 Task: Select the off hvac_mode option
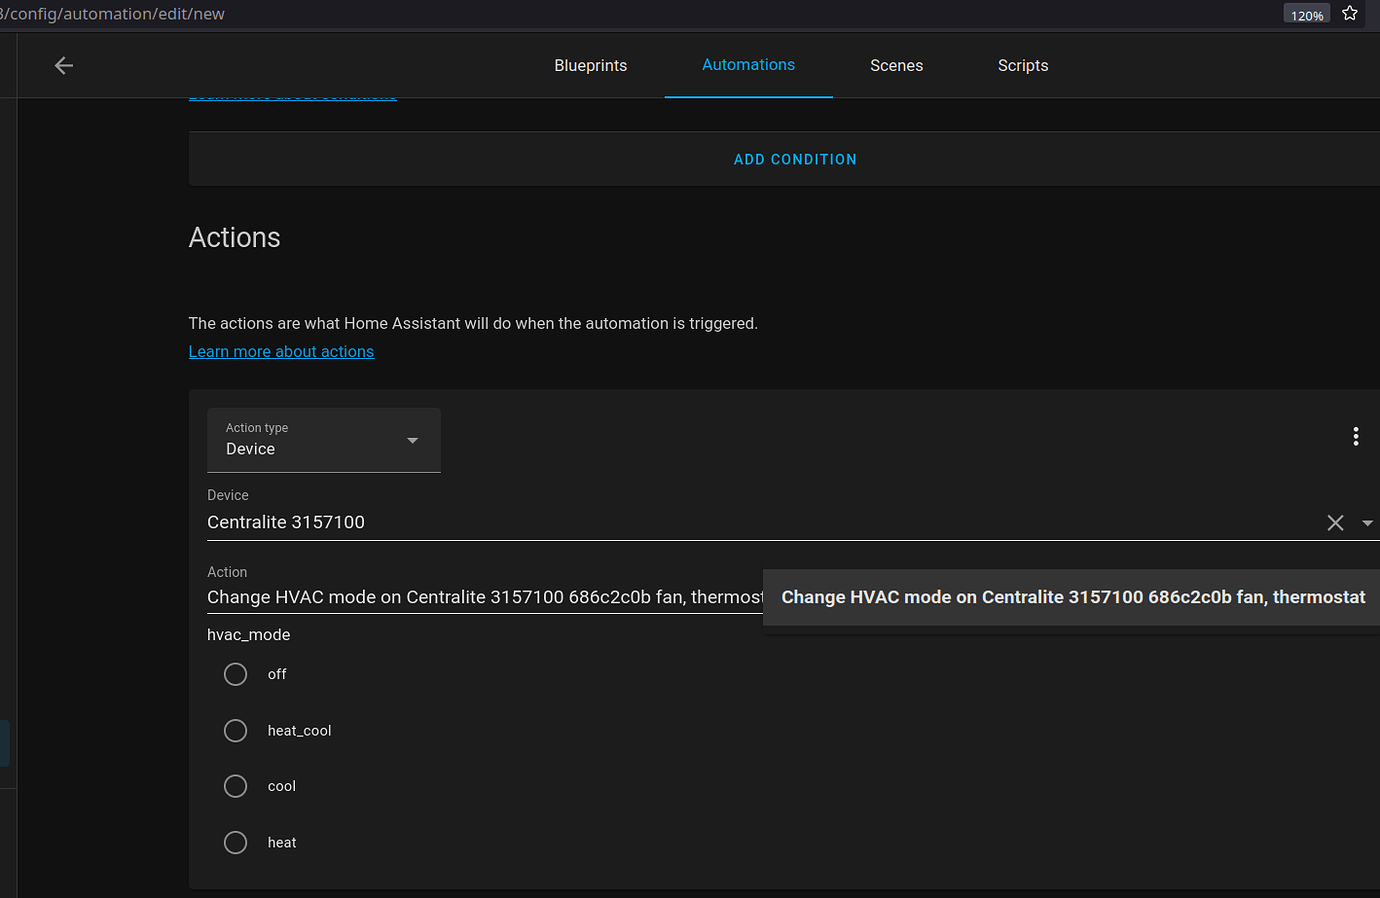point(236,675)
